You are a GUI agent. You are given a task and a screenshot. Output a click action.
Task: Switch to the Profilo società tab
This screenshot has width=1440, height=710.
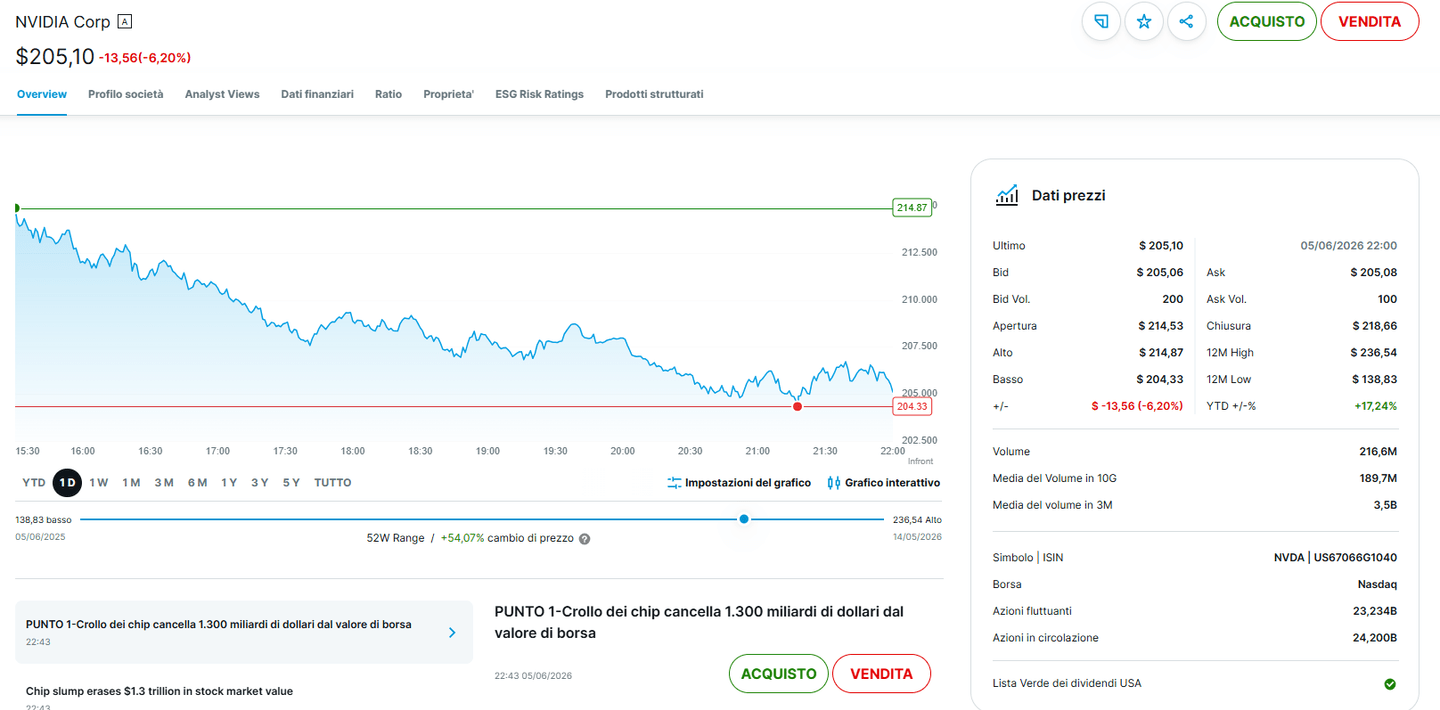[x=126, y=94]
